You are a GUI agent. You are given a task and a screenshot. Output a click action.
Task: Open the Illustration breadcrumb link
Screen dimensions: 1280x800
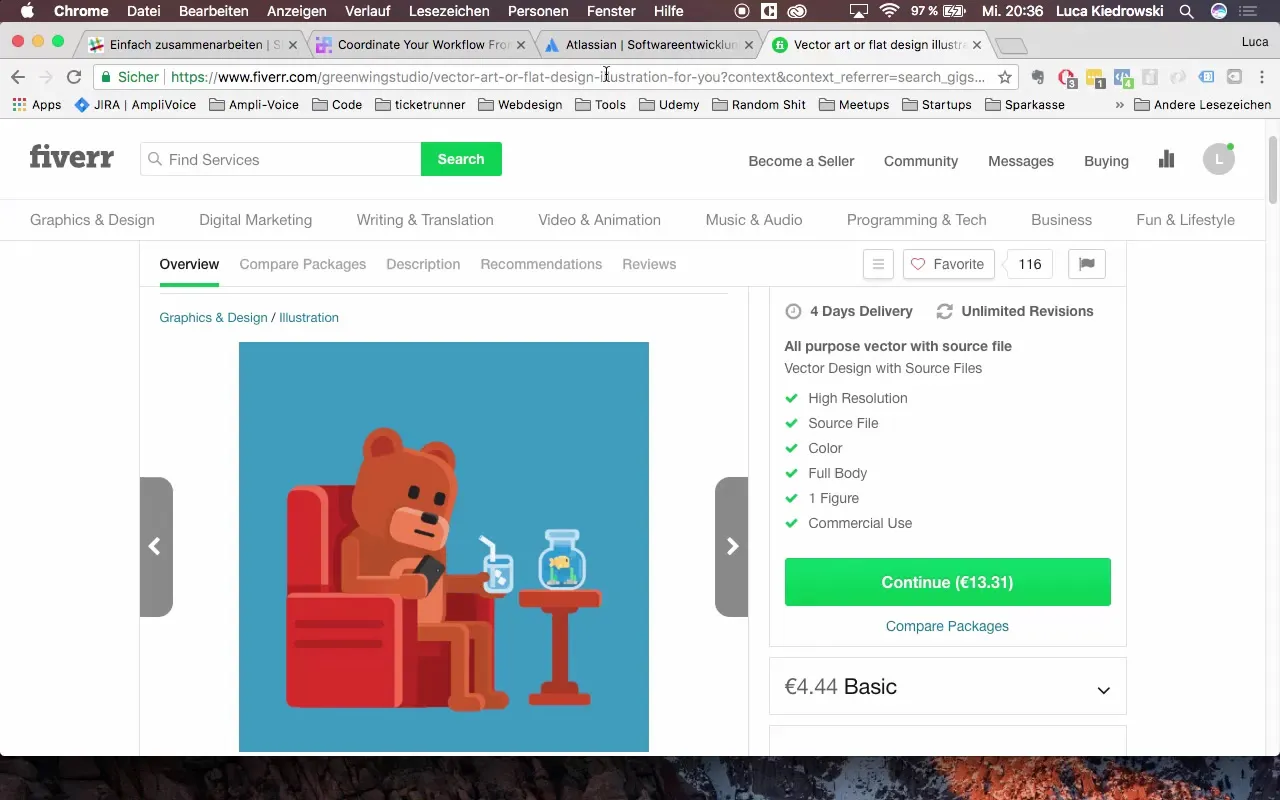309,317
